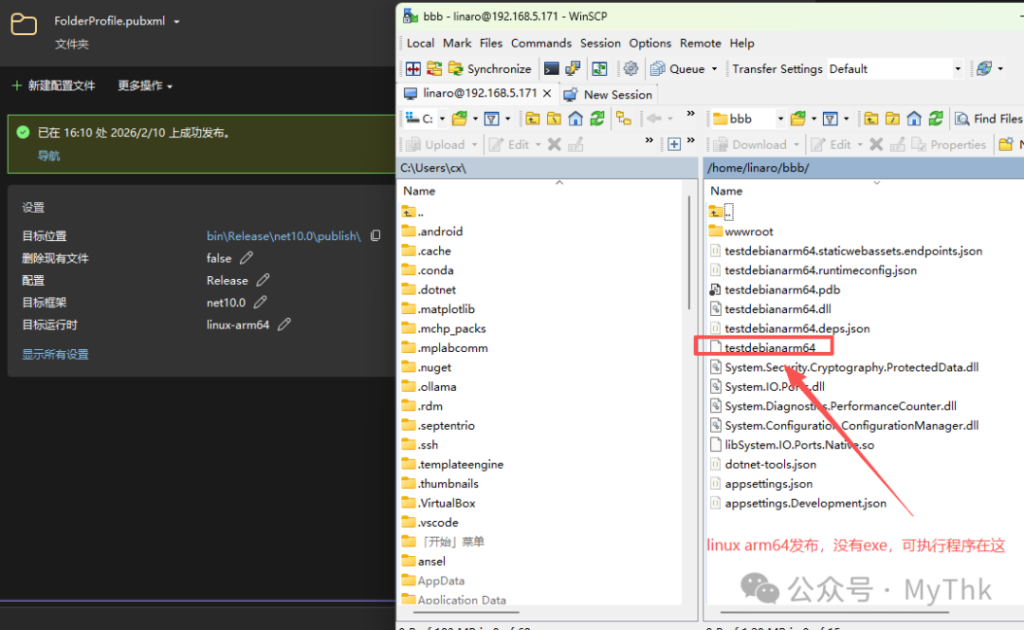
Task: Expand the remote panel Filter dropdown arrow
Action: click(x=846, y=119)
